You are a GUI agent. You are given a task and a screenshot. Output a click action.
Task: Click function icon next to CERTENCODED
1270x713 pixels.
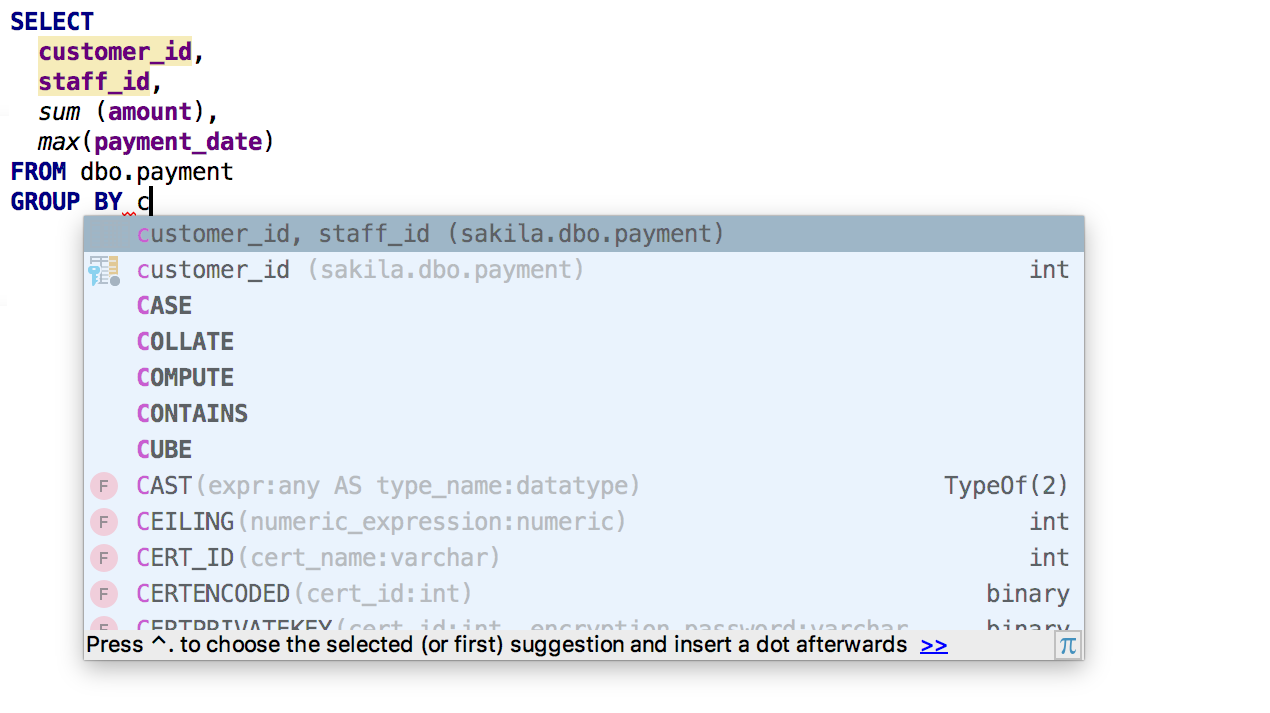(x=104, y=595)
